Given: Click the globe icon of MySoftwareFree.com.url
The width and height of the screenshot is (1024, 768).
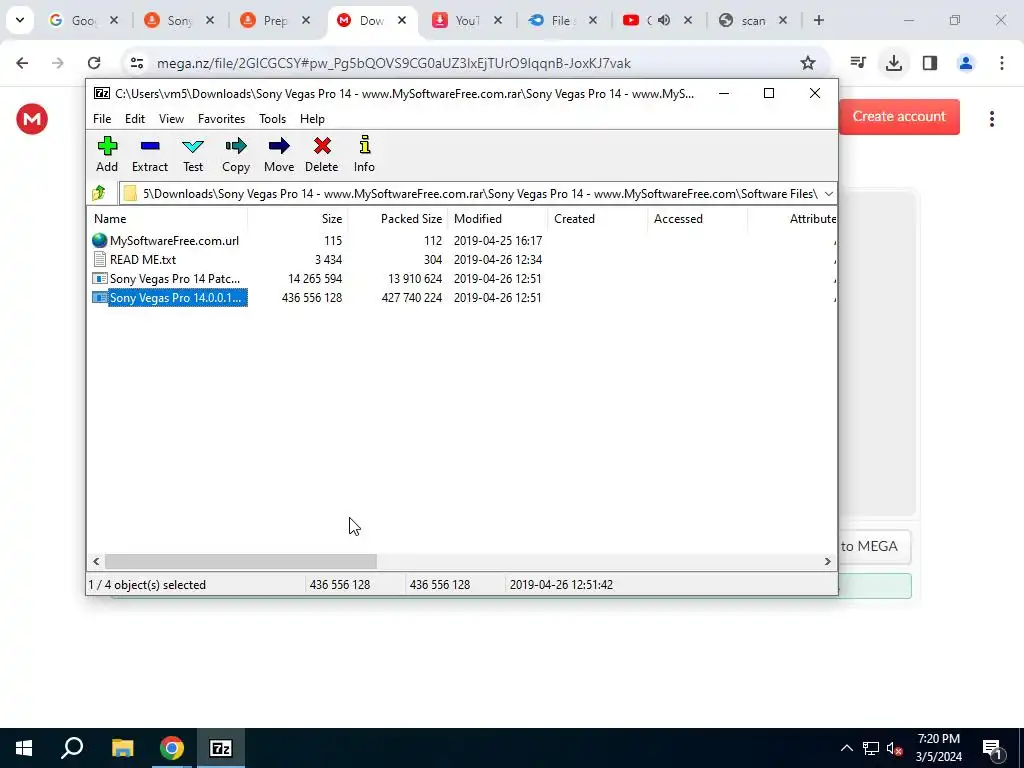Looking at the screenshot, I should pyautogui.click(x=99, y=241).
